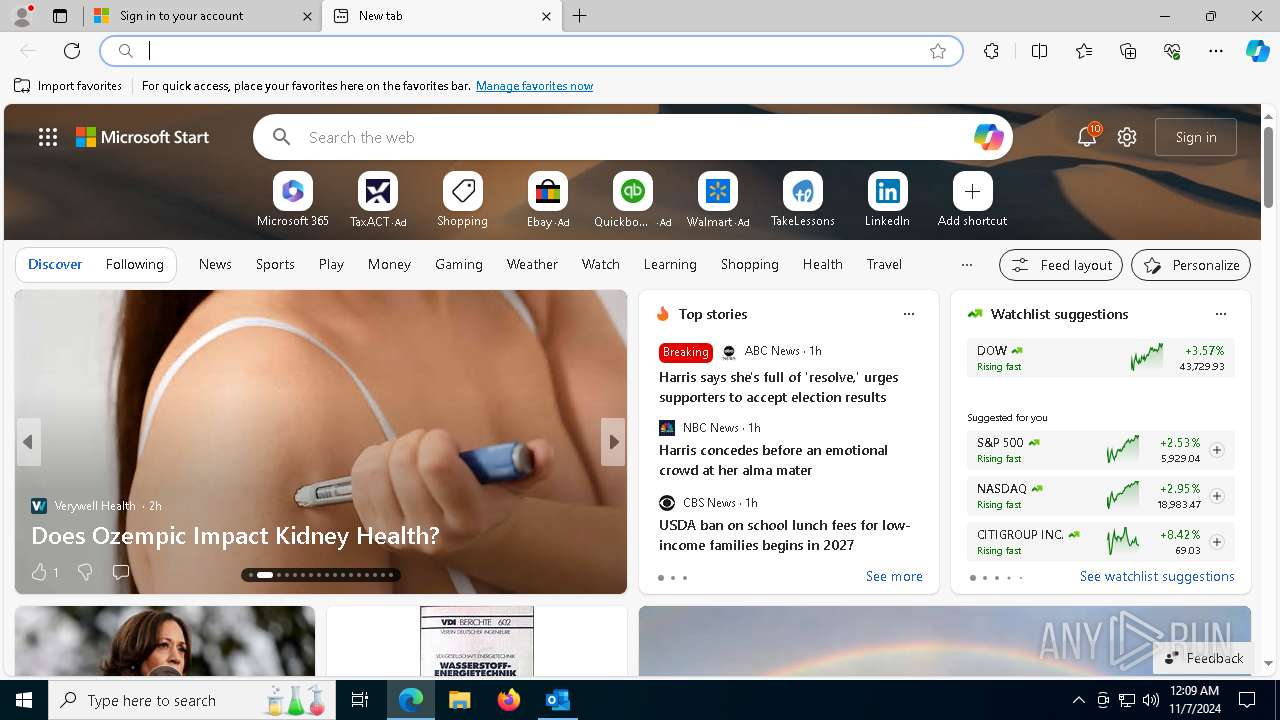Go to next carousel story
The image size is (1280, 720).
613,442
